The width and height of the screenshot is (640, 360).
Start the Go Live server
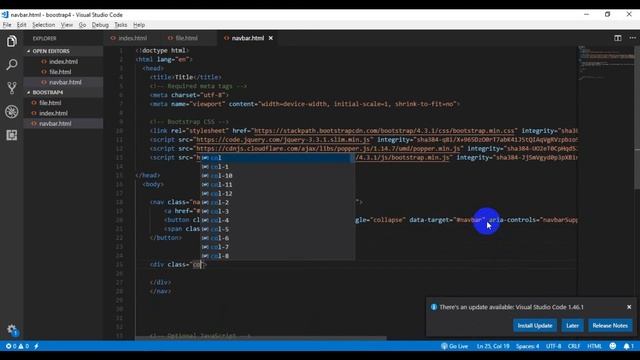[454, 346]
